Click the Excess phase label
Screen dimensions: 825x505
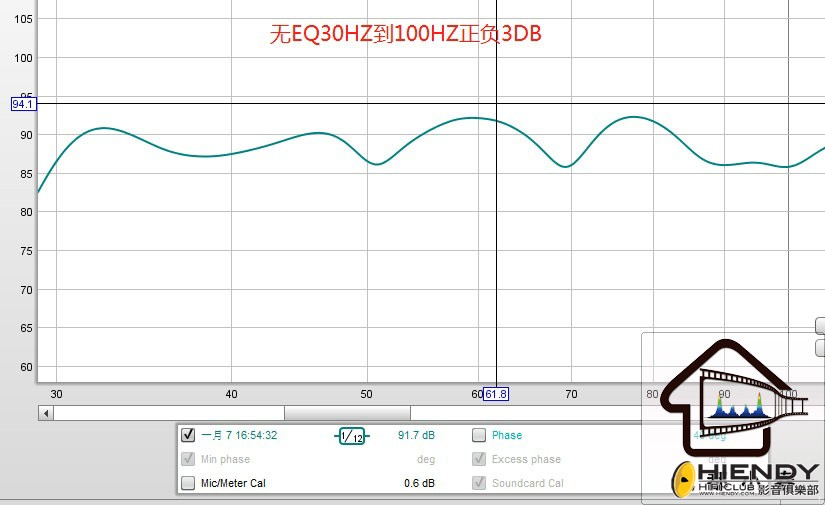coord(526,459)
